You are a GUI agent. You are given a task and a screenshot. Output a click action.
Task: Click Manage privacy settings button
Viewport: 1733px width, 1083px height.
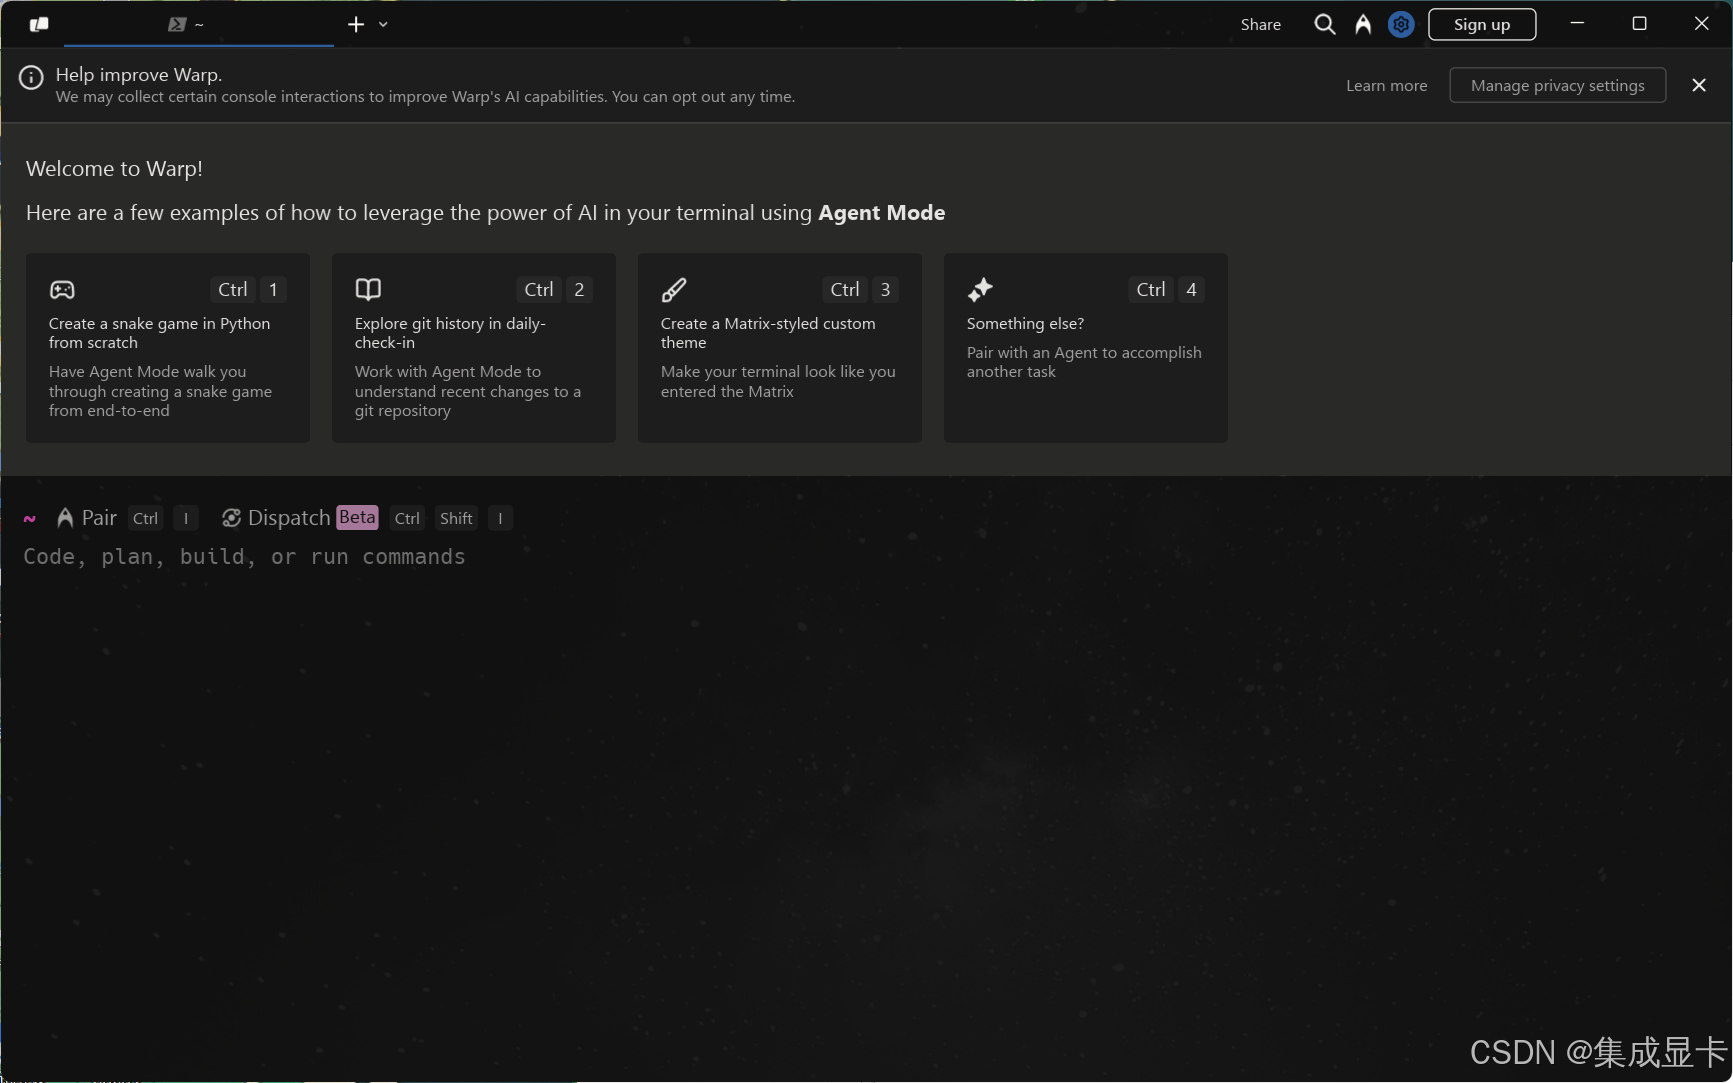point(1557,85)
